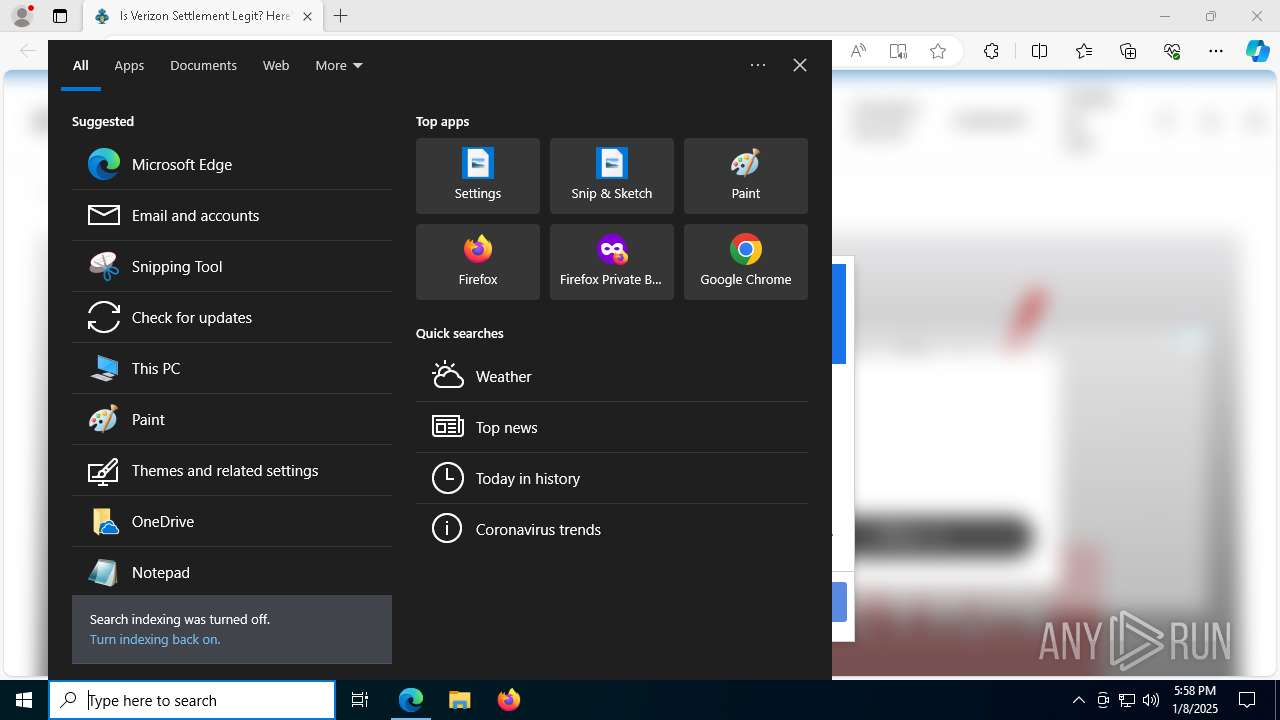Screen dimensions: 1280x720
Task: Toggle Edge split screen
Action: pos(1039,52)
